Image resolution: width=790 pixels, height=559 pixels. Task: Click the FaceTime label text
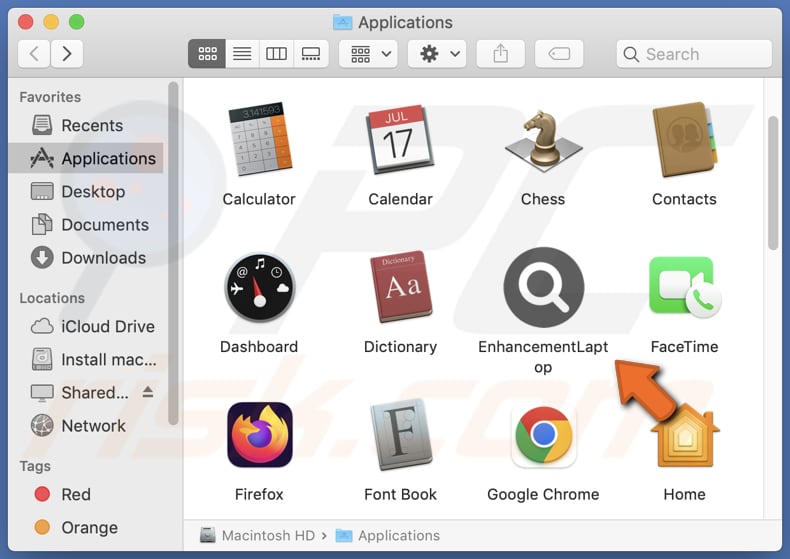[684, 347]
